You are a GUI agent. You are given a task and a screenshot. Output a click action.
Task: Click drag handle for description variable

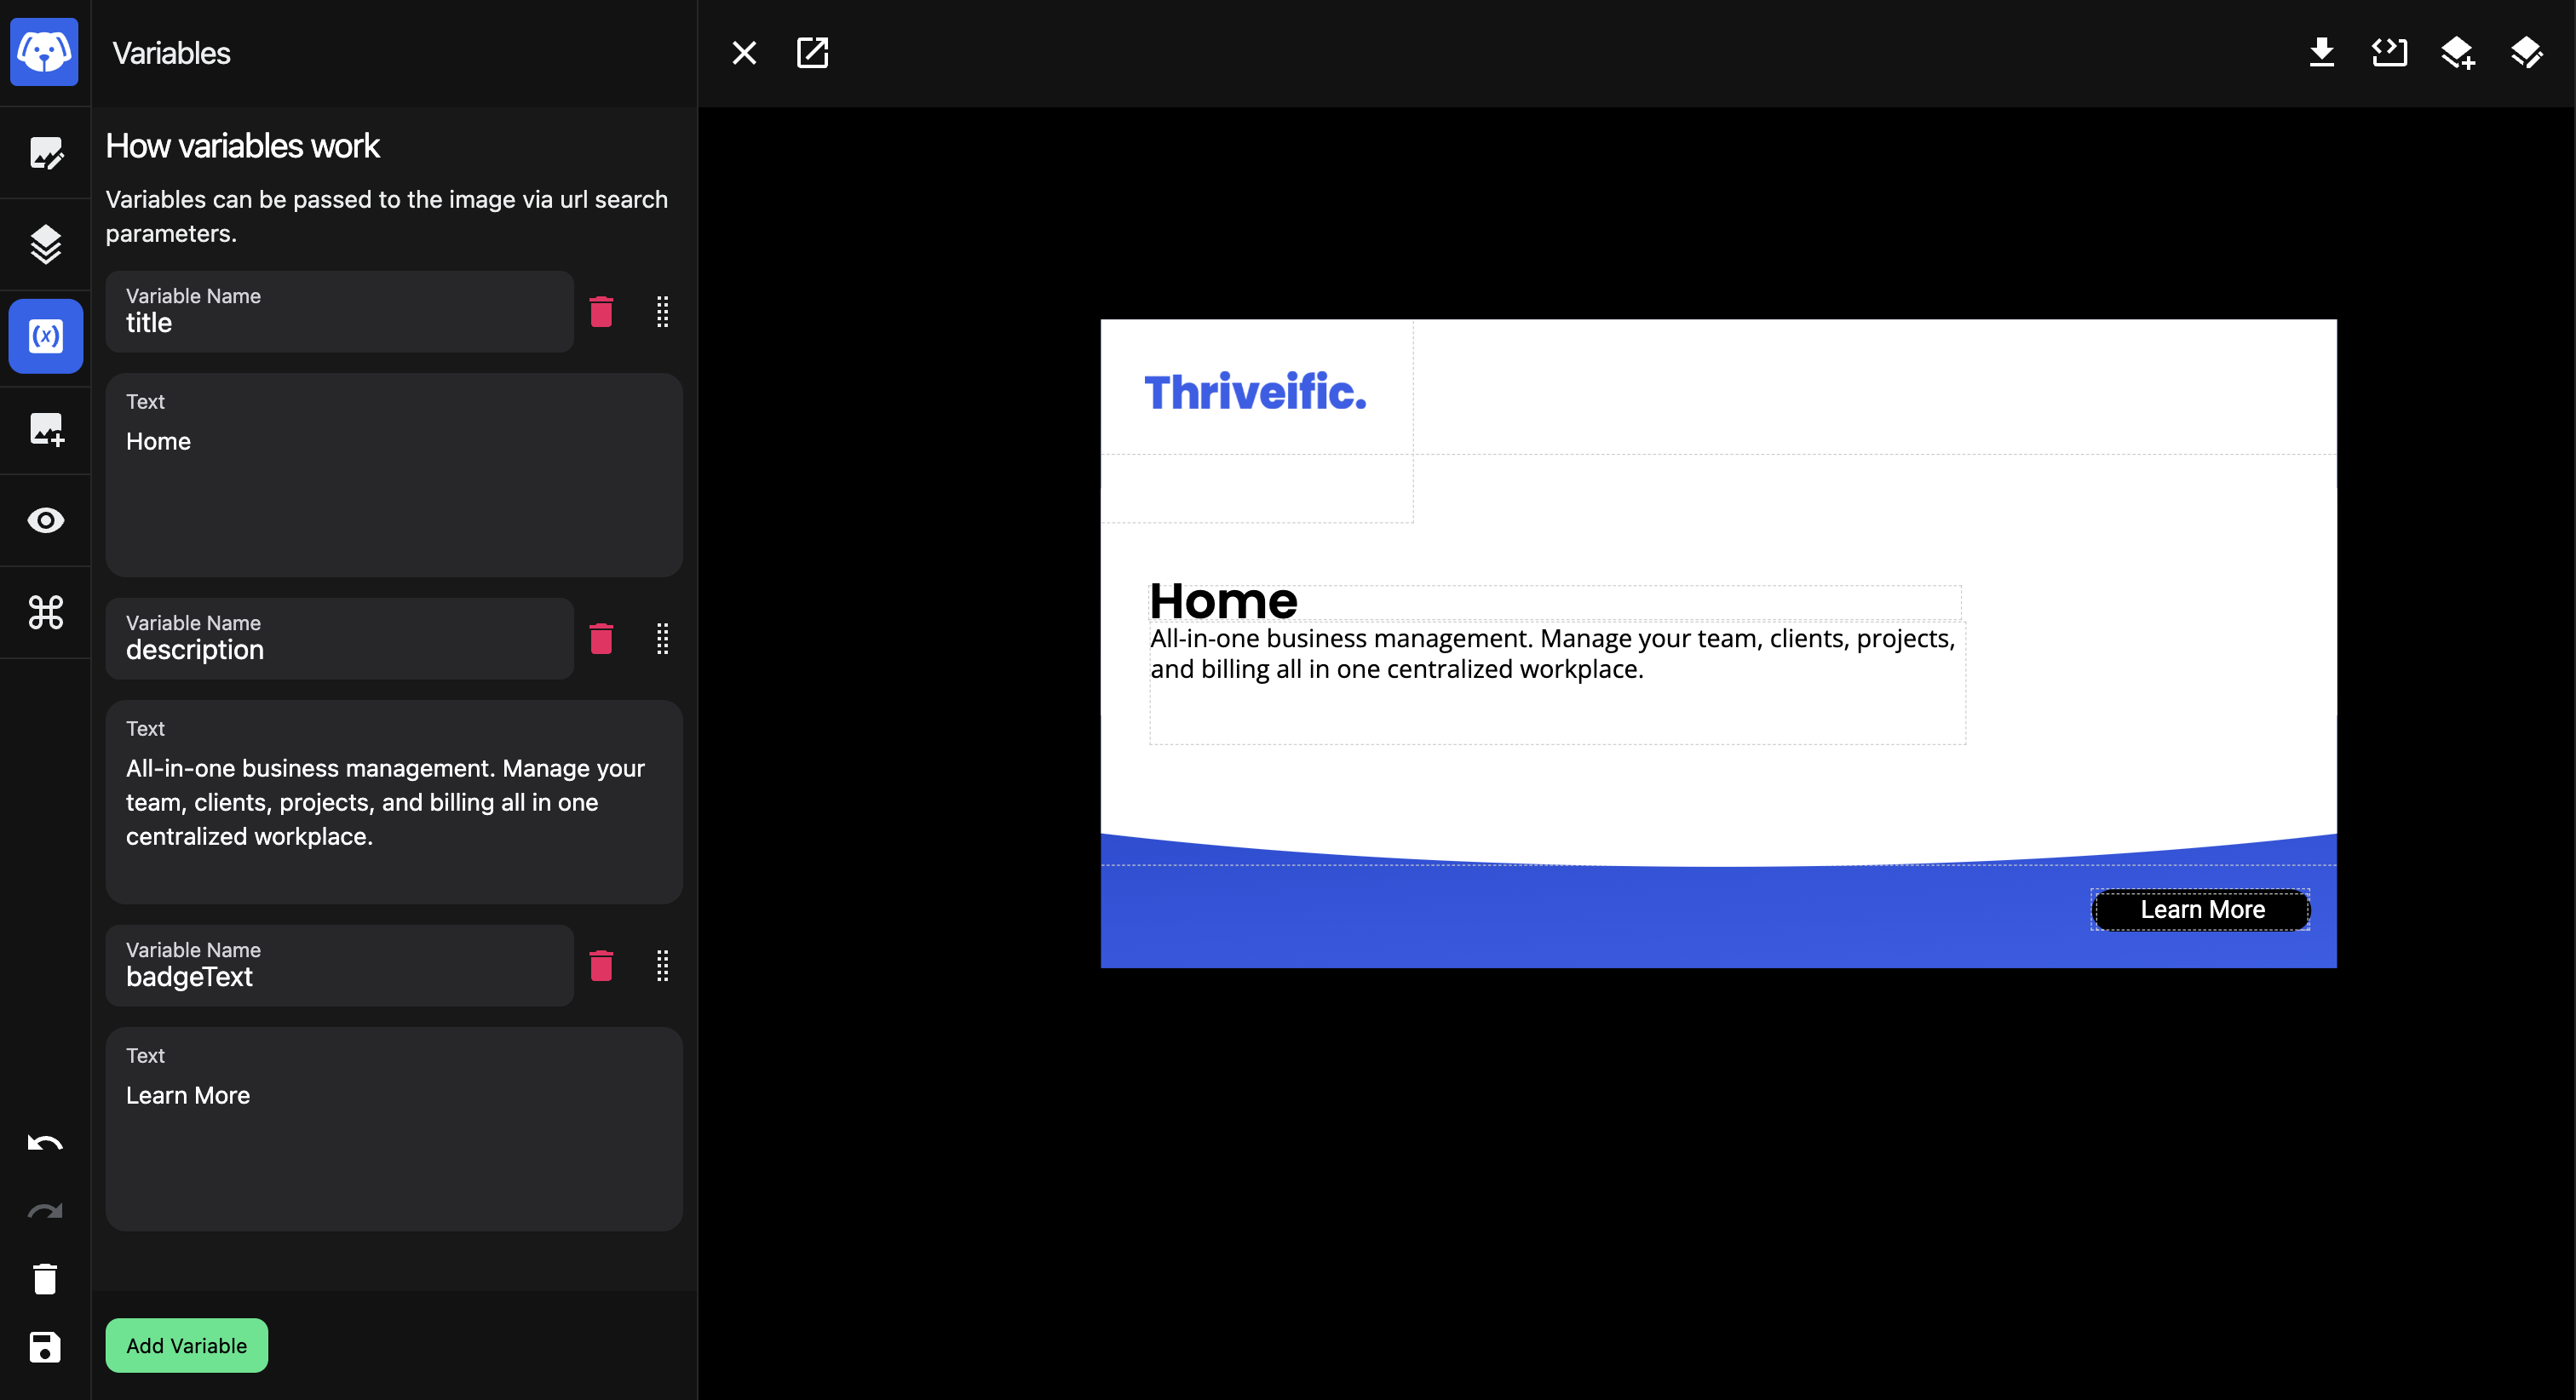pyautogui.click(x=662, y=638)
